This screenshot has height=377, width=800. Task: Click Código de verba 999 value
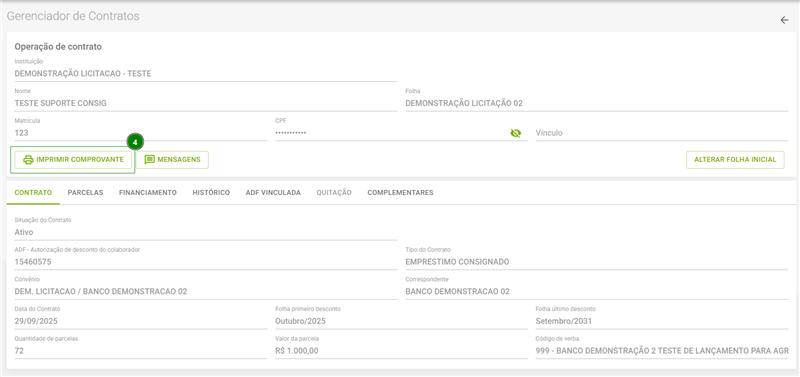662,351
